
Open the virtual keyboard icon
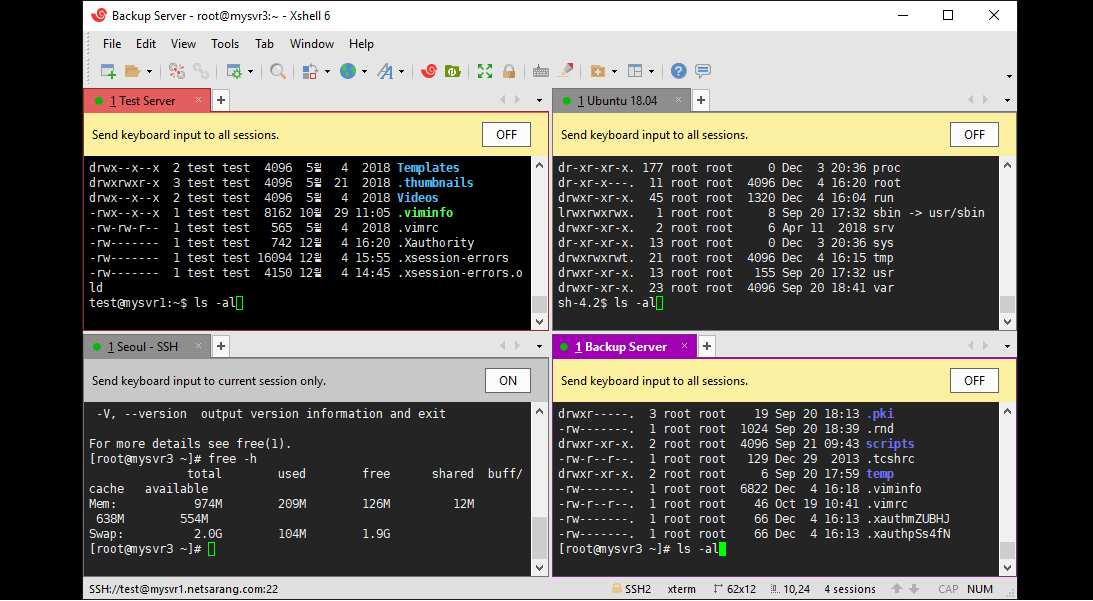541,71
